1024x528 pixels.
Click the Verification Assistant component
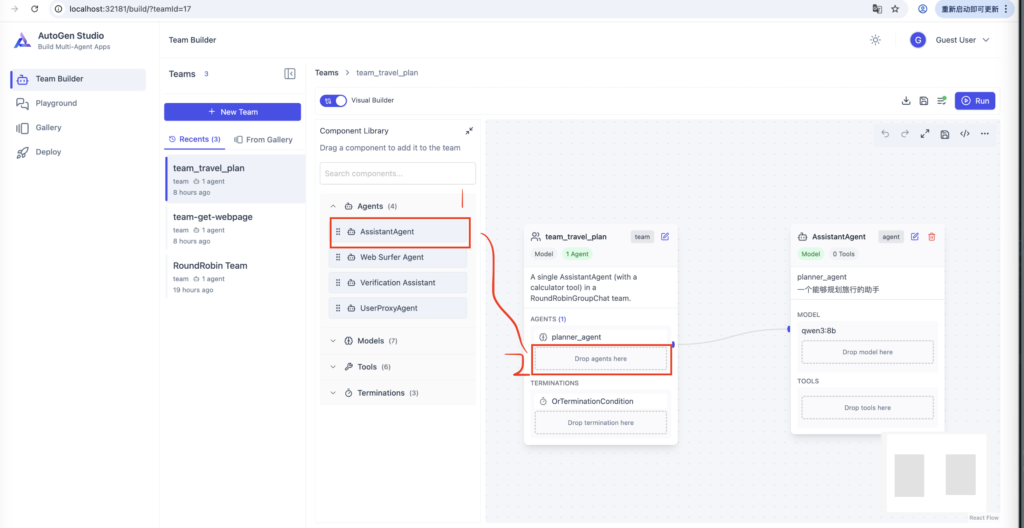point(398,283)
